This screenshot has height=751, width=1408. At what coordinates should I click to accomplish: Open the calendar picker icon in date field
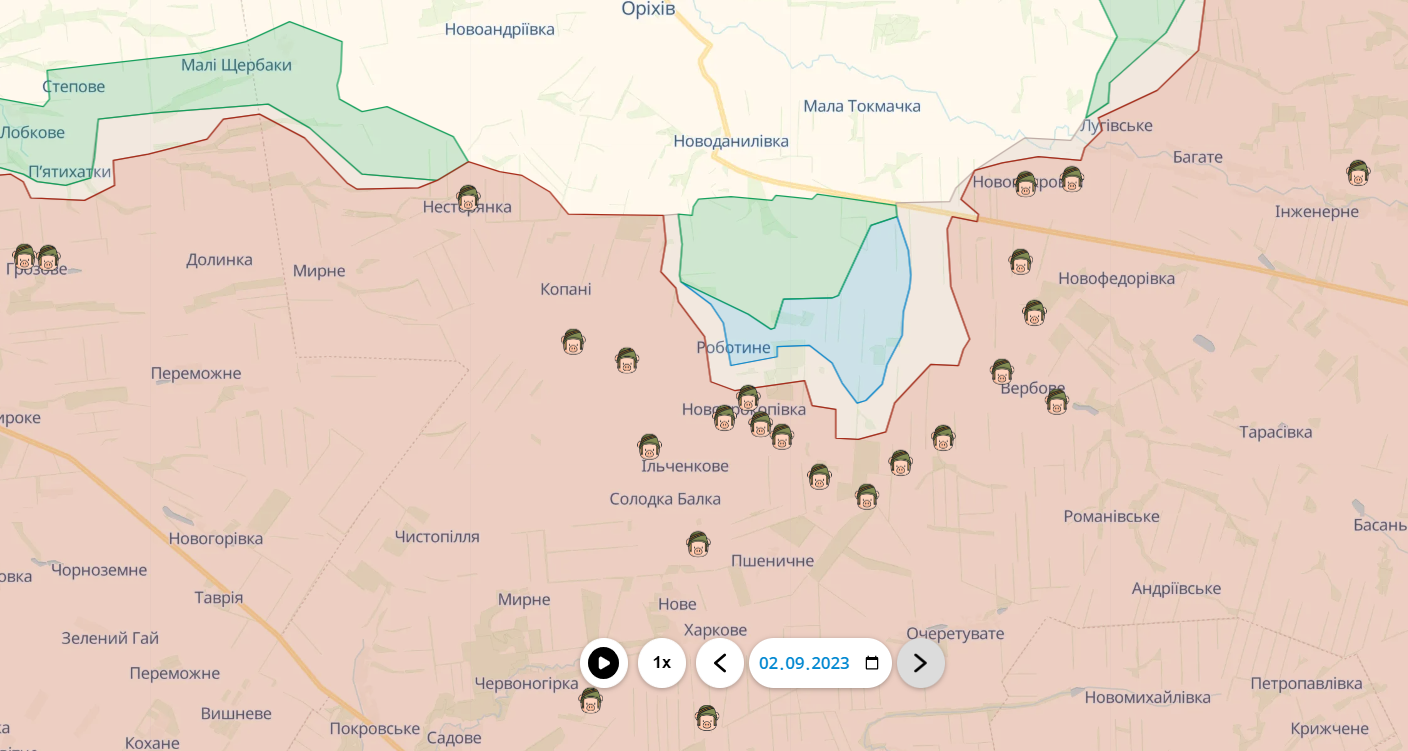click(x=871, y=663)
